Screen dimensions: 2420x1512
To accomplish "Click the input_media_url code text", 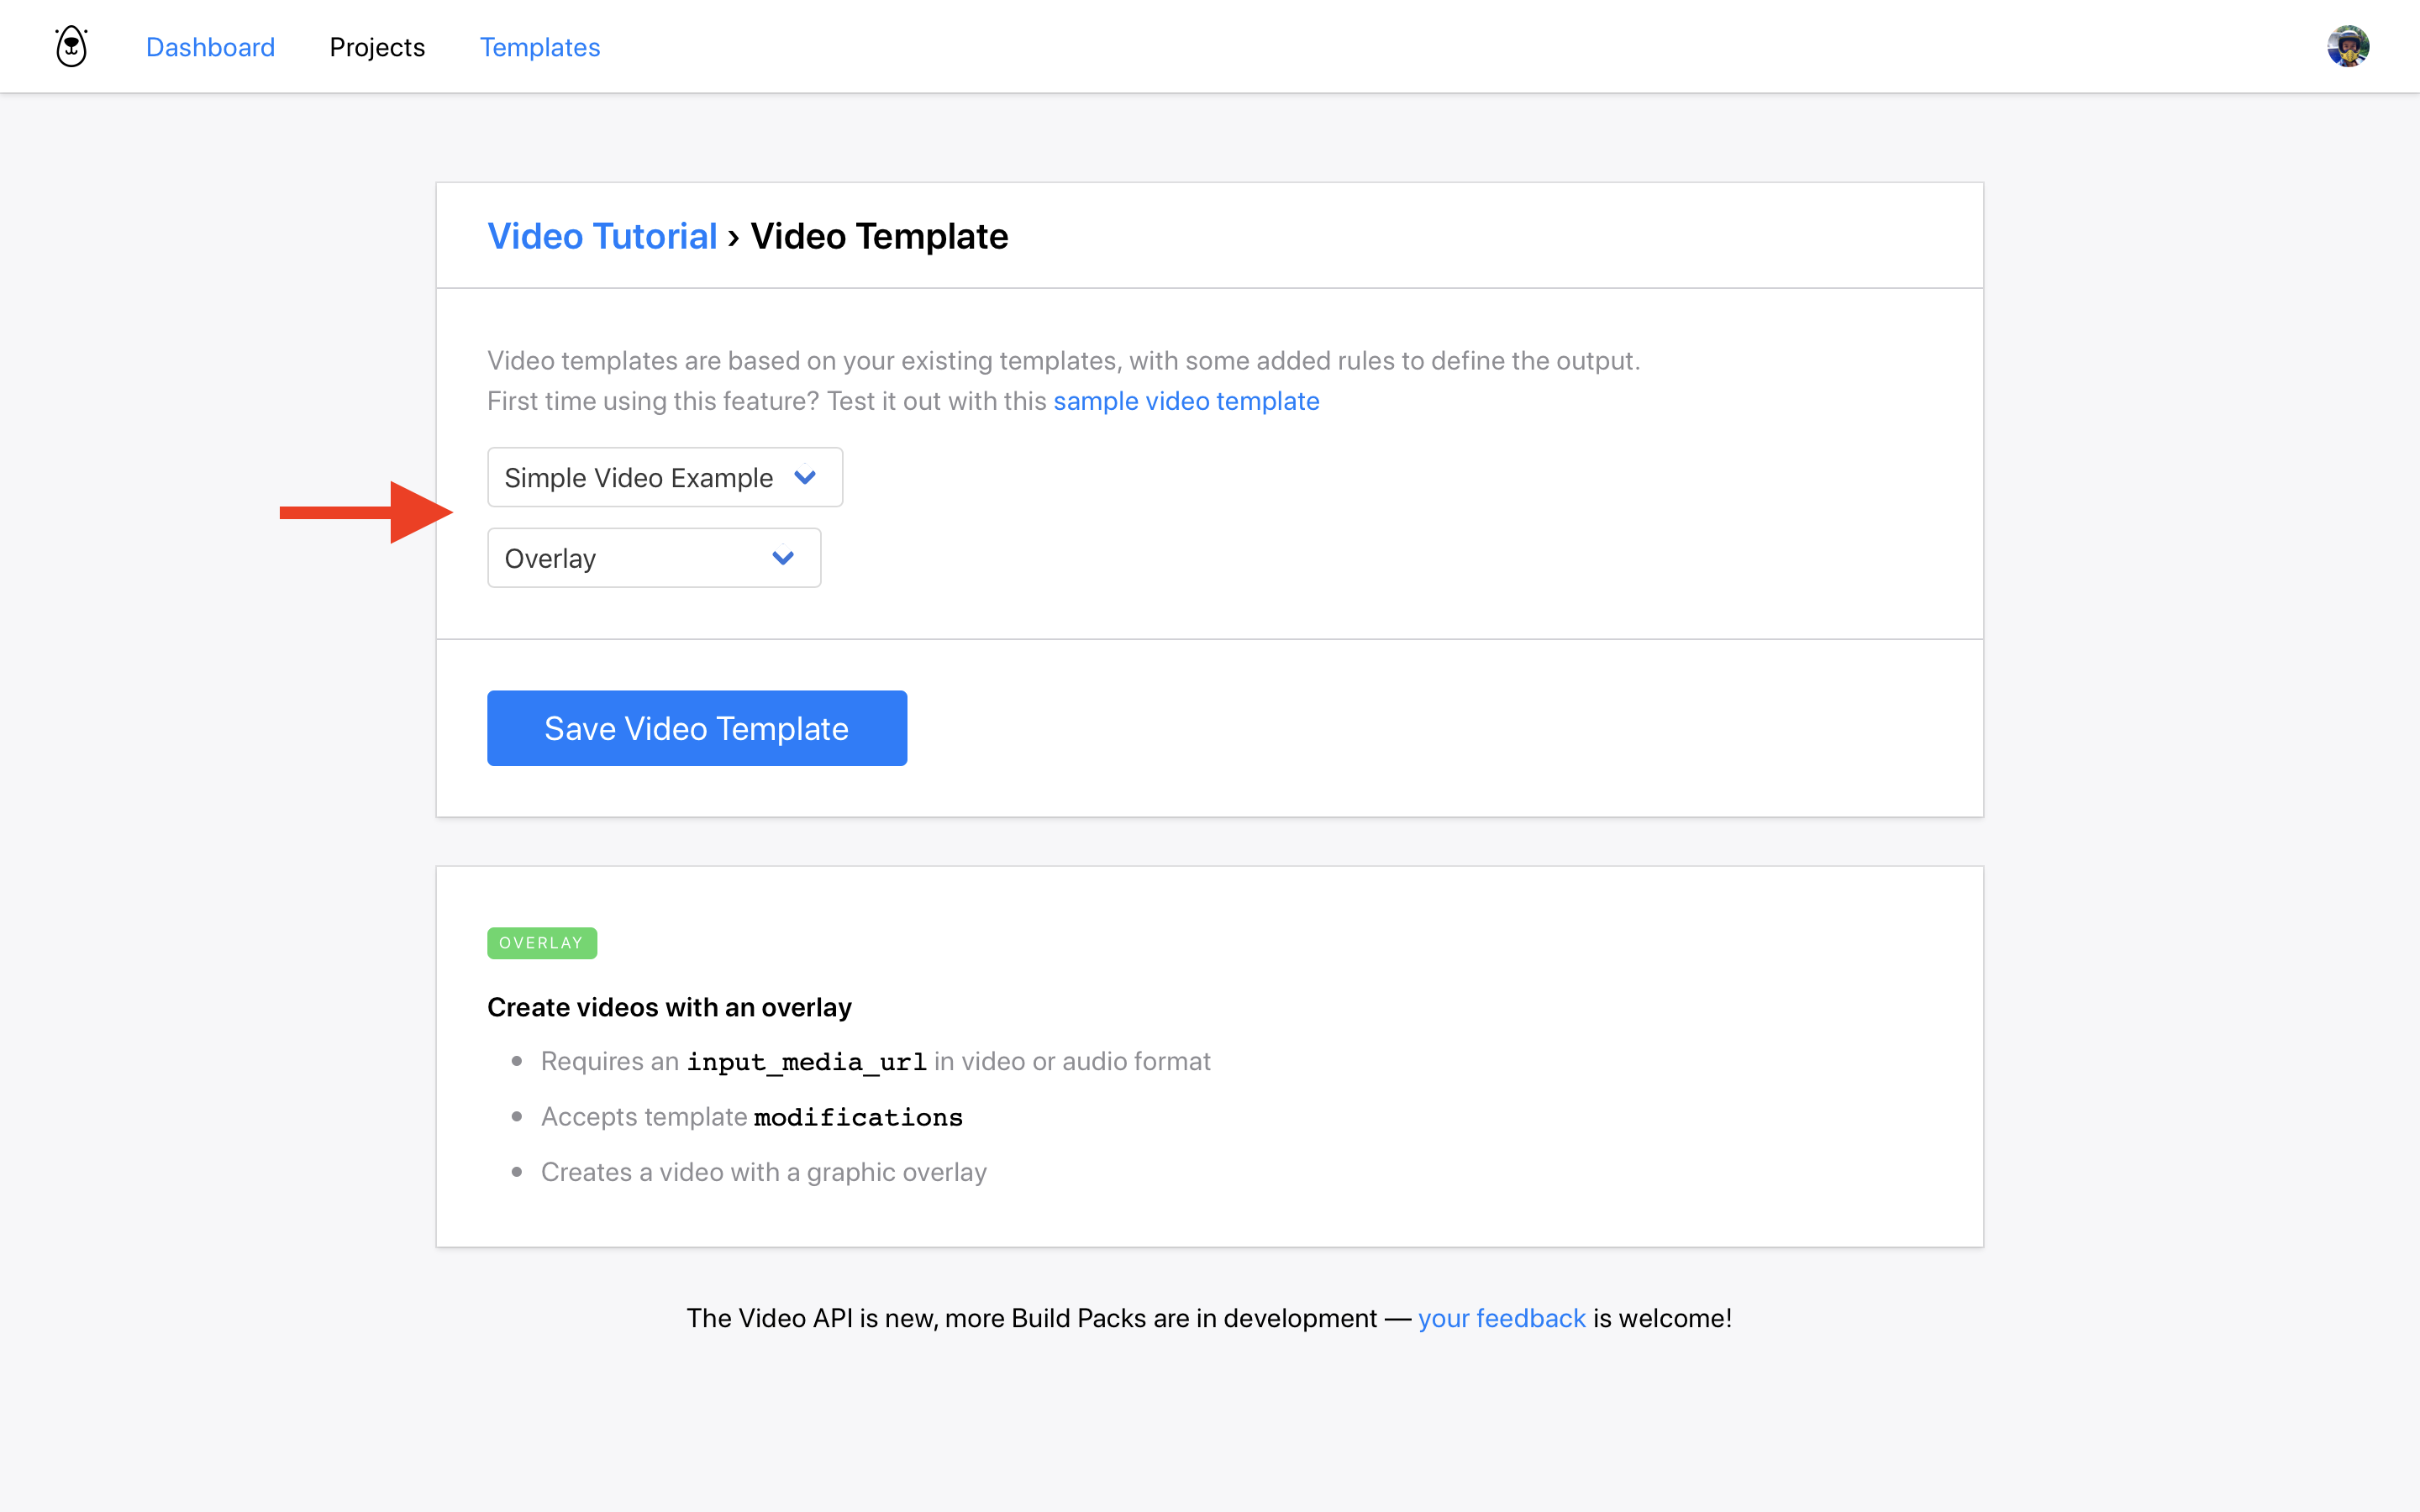I will tap(806, 1062).
